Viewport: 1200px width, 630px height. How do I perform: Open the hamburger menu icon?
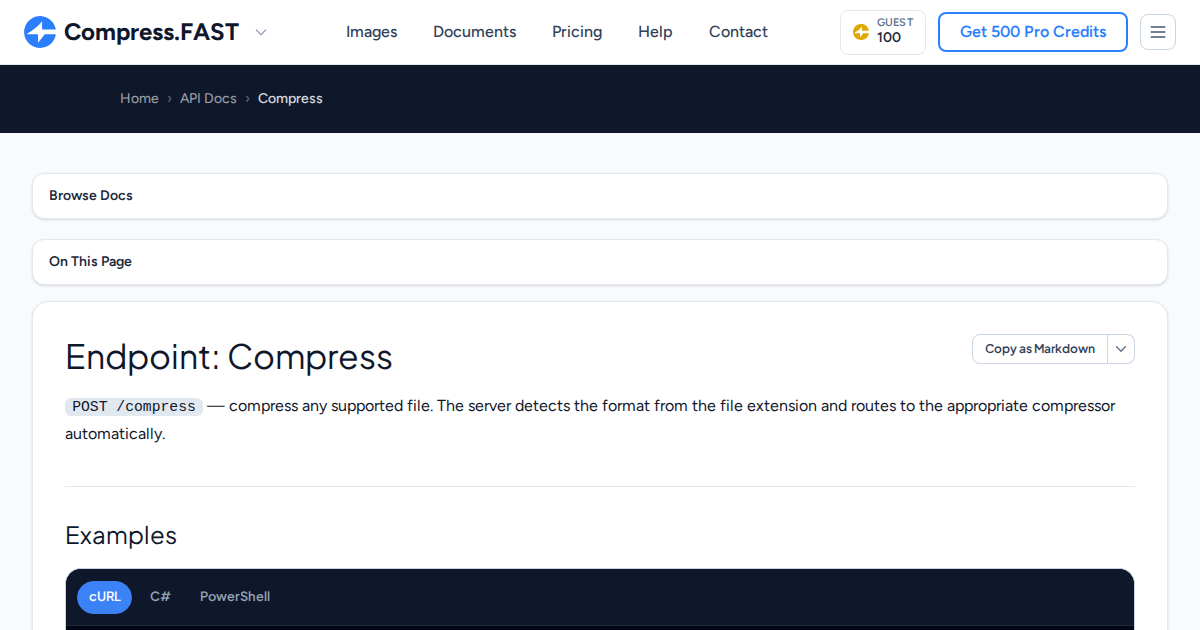tap(1158, 32)
